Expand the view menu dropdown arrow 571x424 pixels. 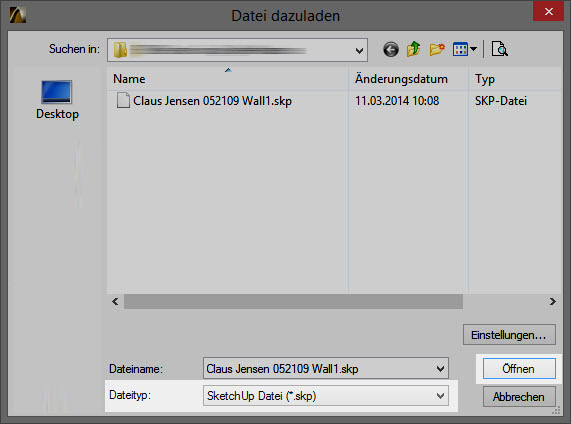[x=473, y=49]
